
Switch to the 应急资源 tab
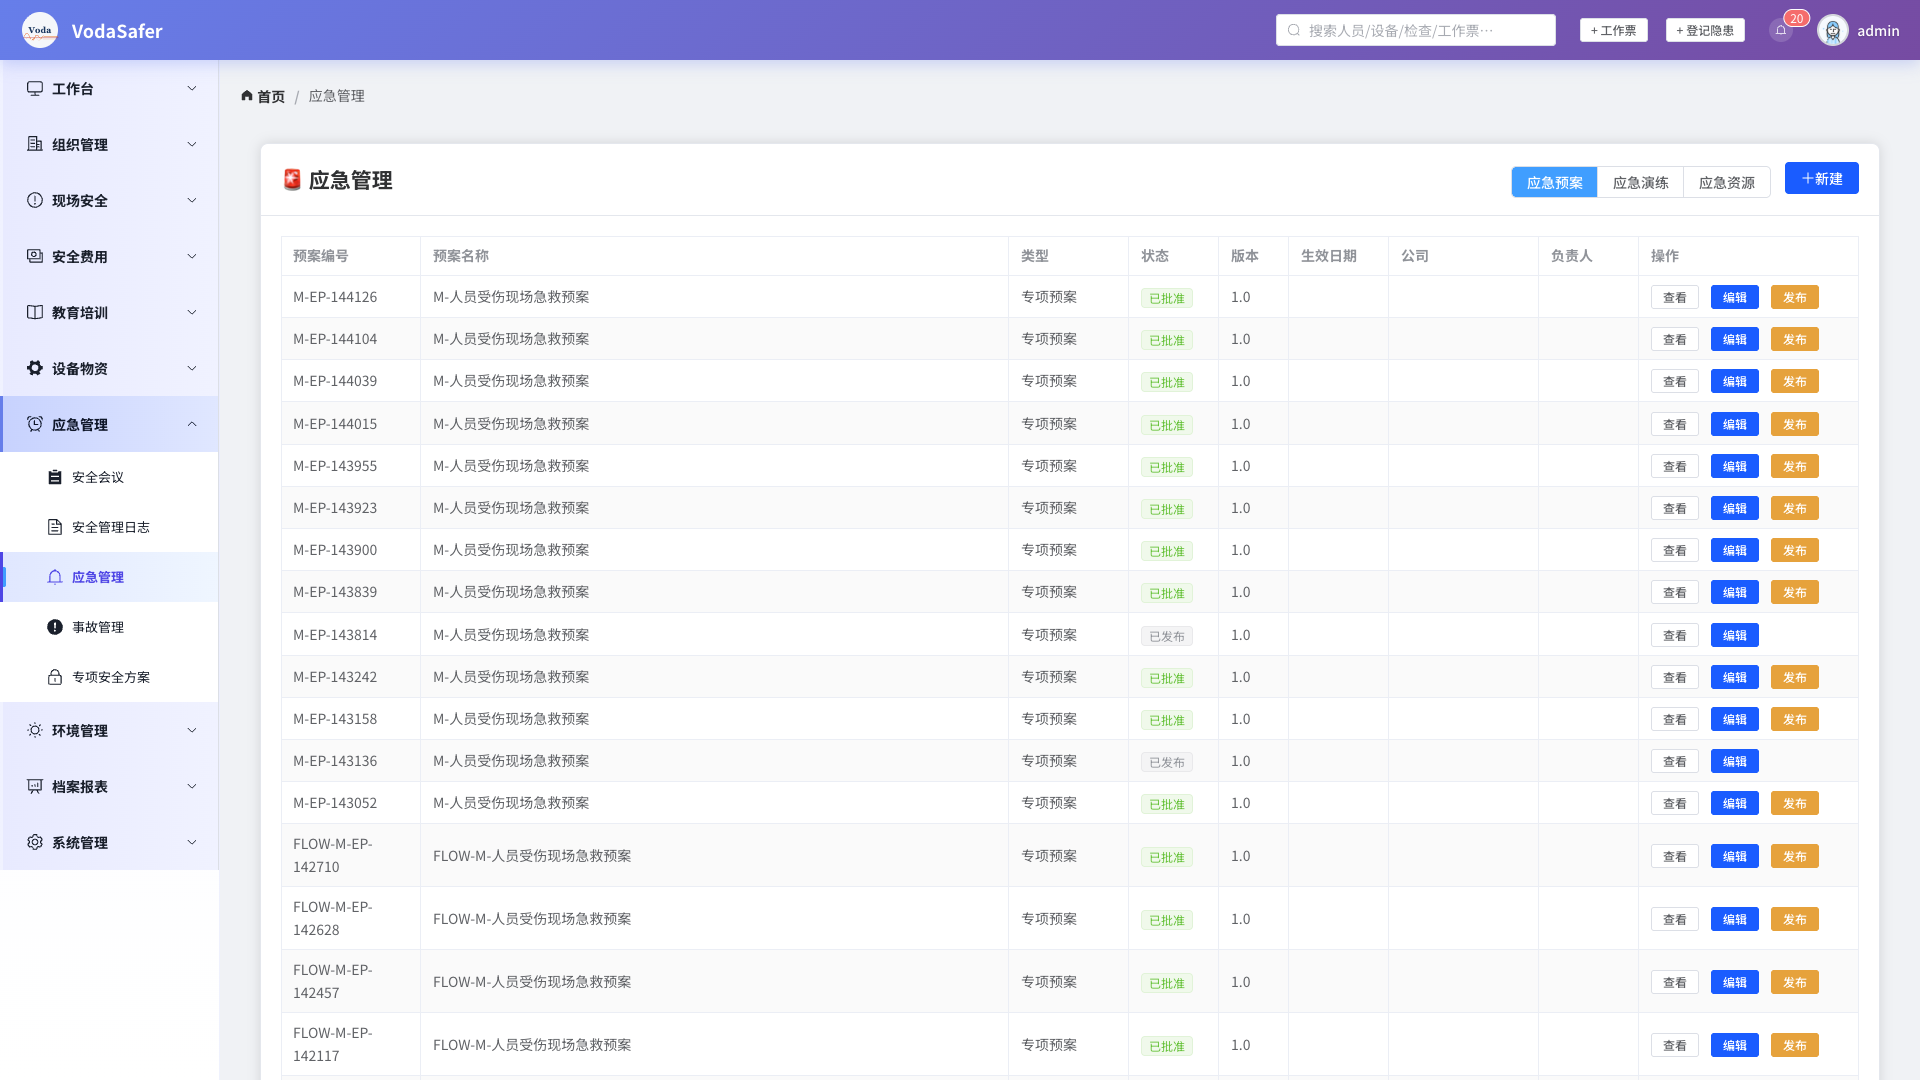(x=1727, y=182)
